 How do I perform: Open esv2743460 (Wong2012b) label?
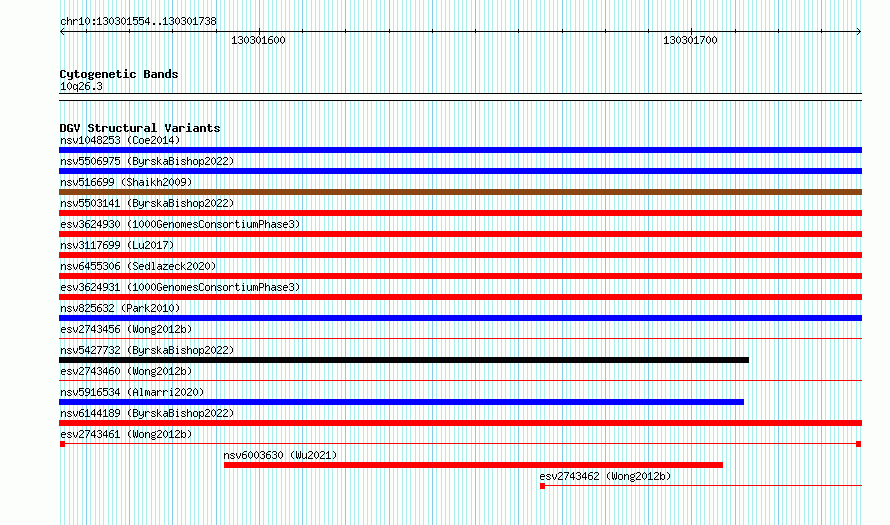pyautogui.click(x=126, y=371)
